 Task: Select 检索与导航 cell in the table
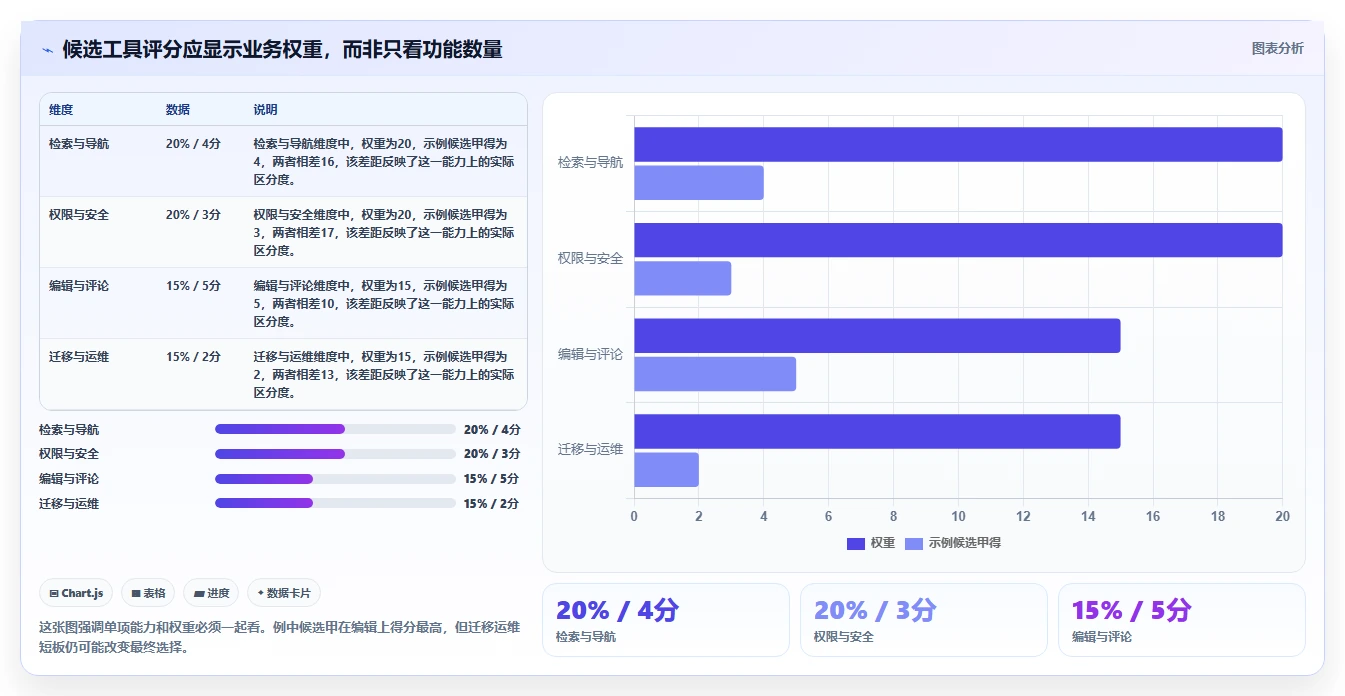[79, 144]
